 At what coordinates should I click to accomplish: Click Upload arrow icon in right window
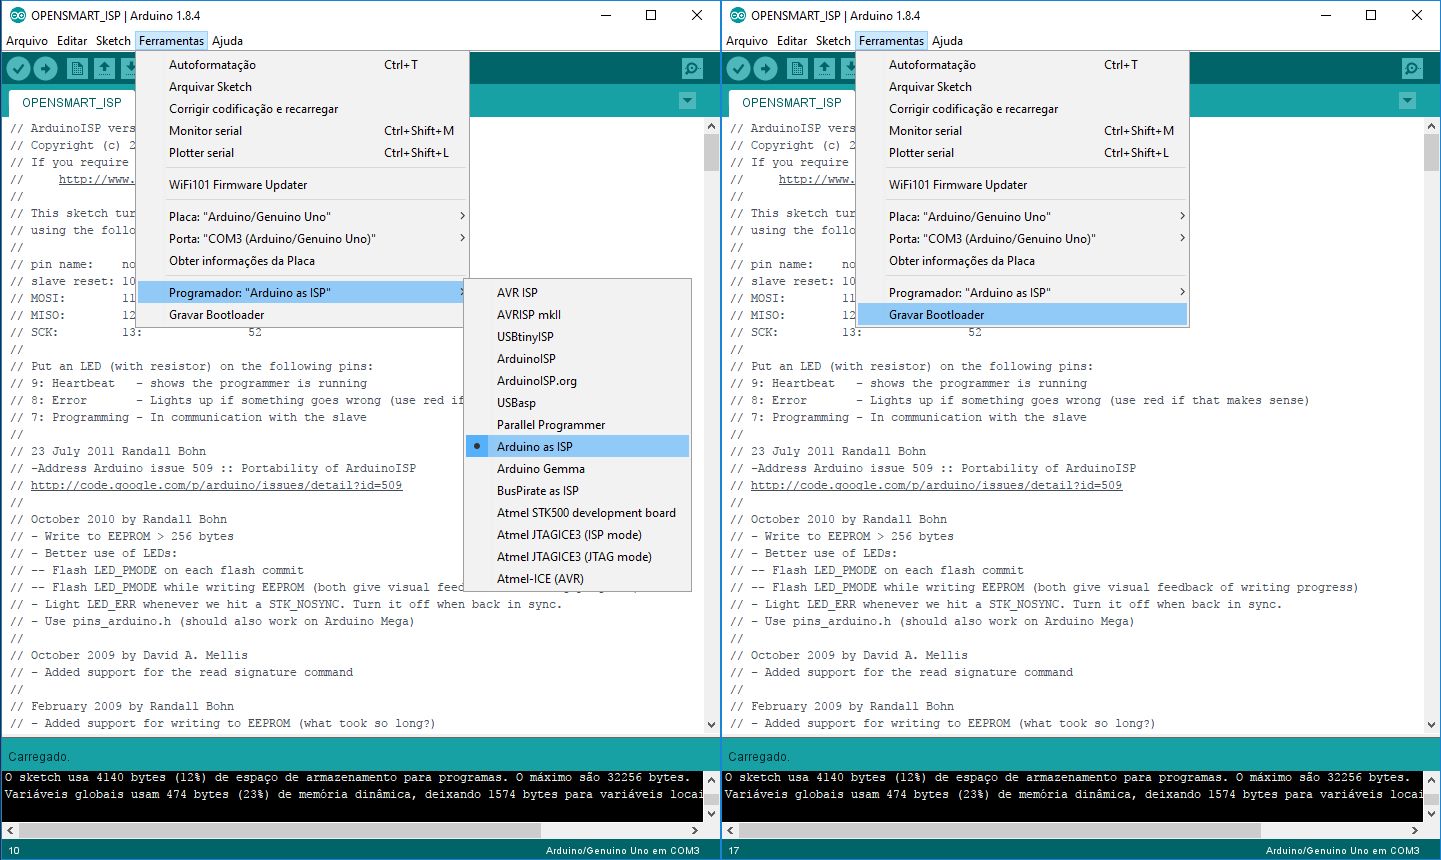pyautogui.click(x=766, y=68)
